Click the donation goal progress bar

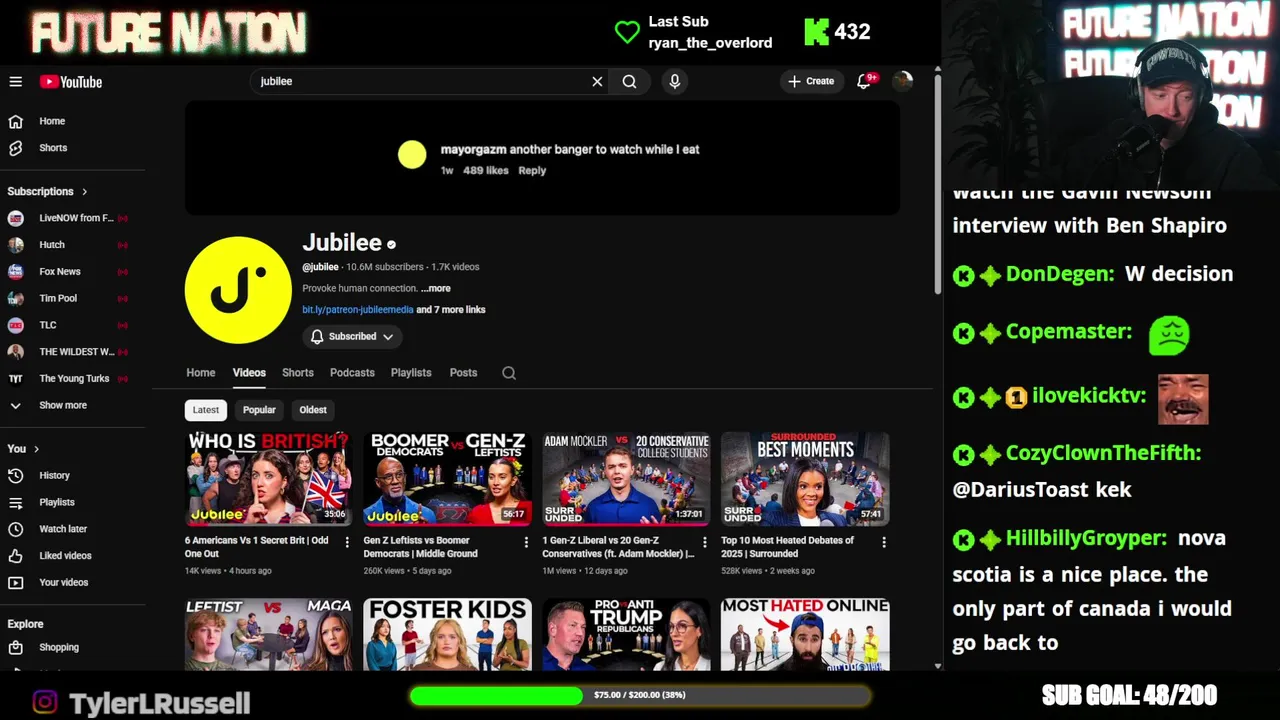tap(640, 695)
